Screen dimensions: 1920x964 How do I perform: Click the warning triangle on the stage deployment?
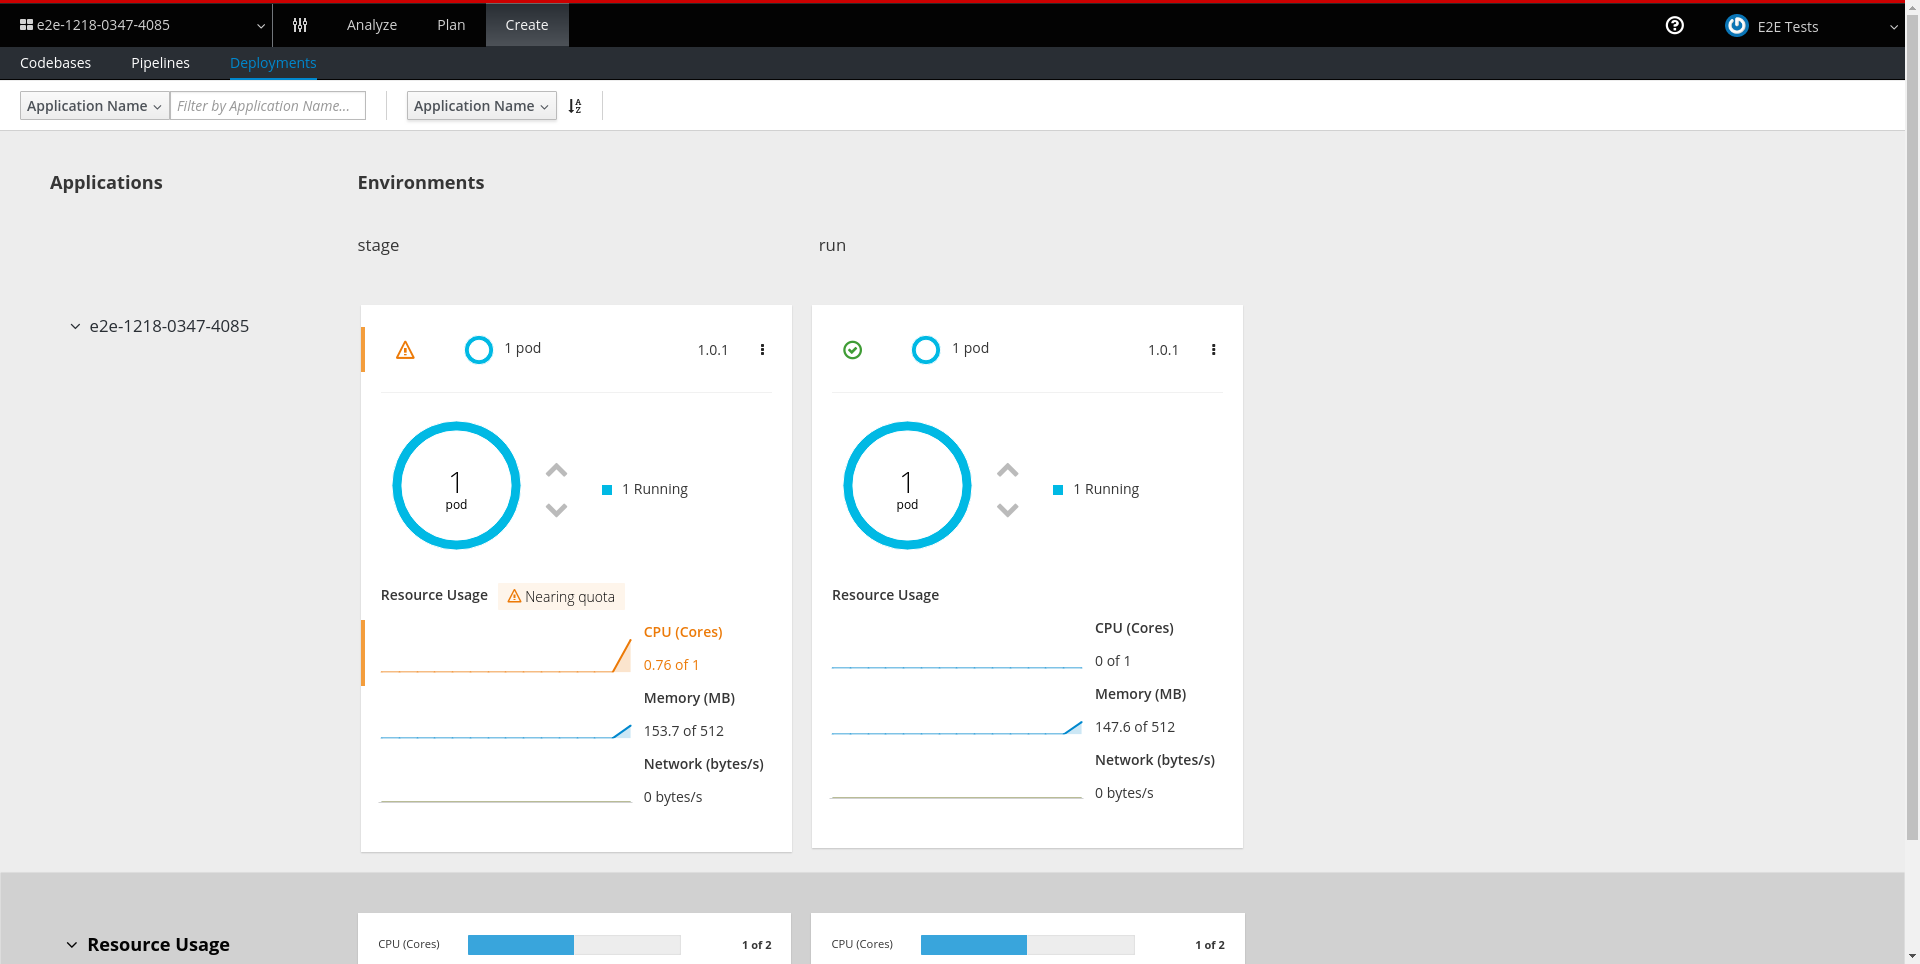(405, 350)
